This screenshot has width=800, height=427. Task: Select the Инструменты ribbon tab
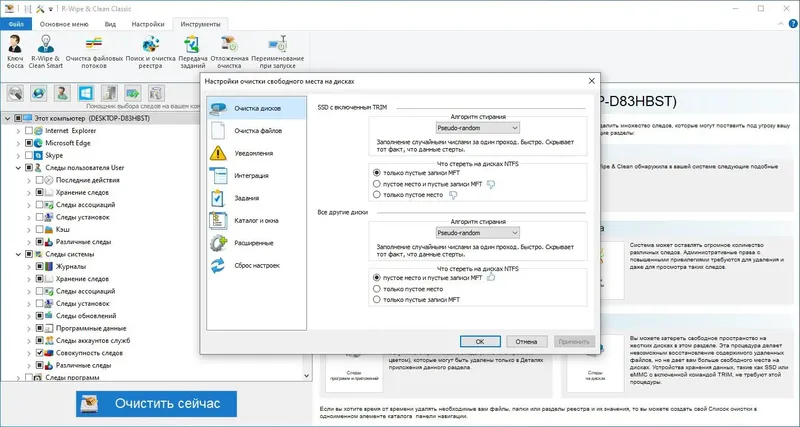click(x=200, y=24)
